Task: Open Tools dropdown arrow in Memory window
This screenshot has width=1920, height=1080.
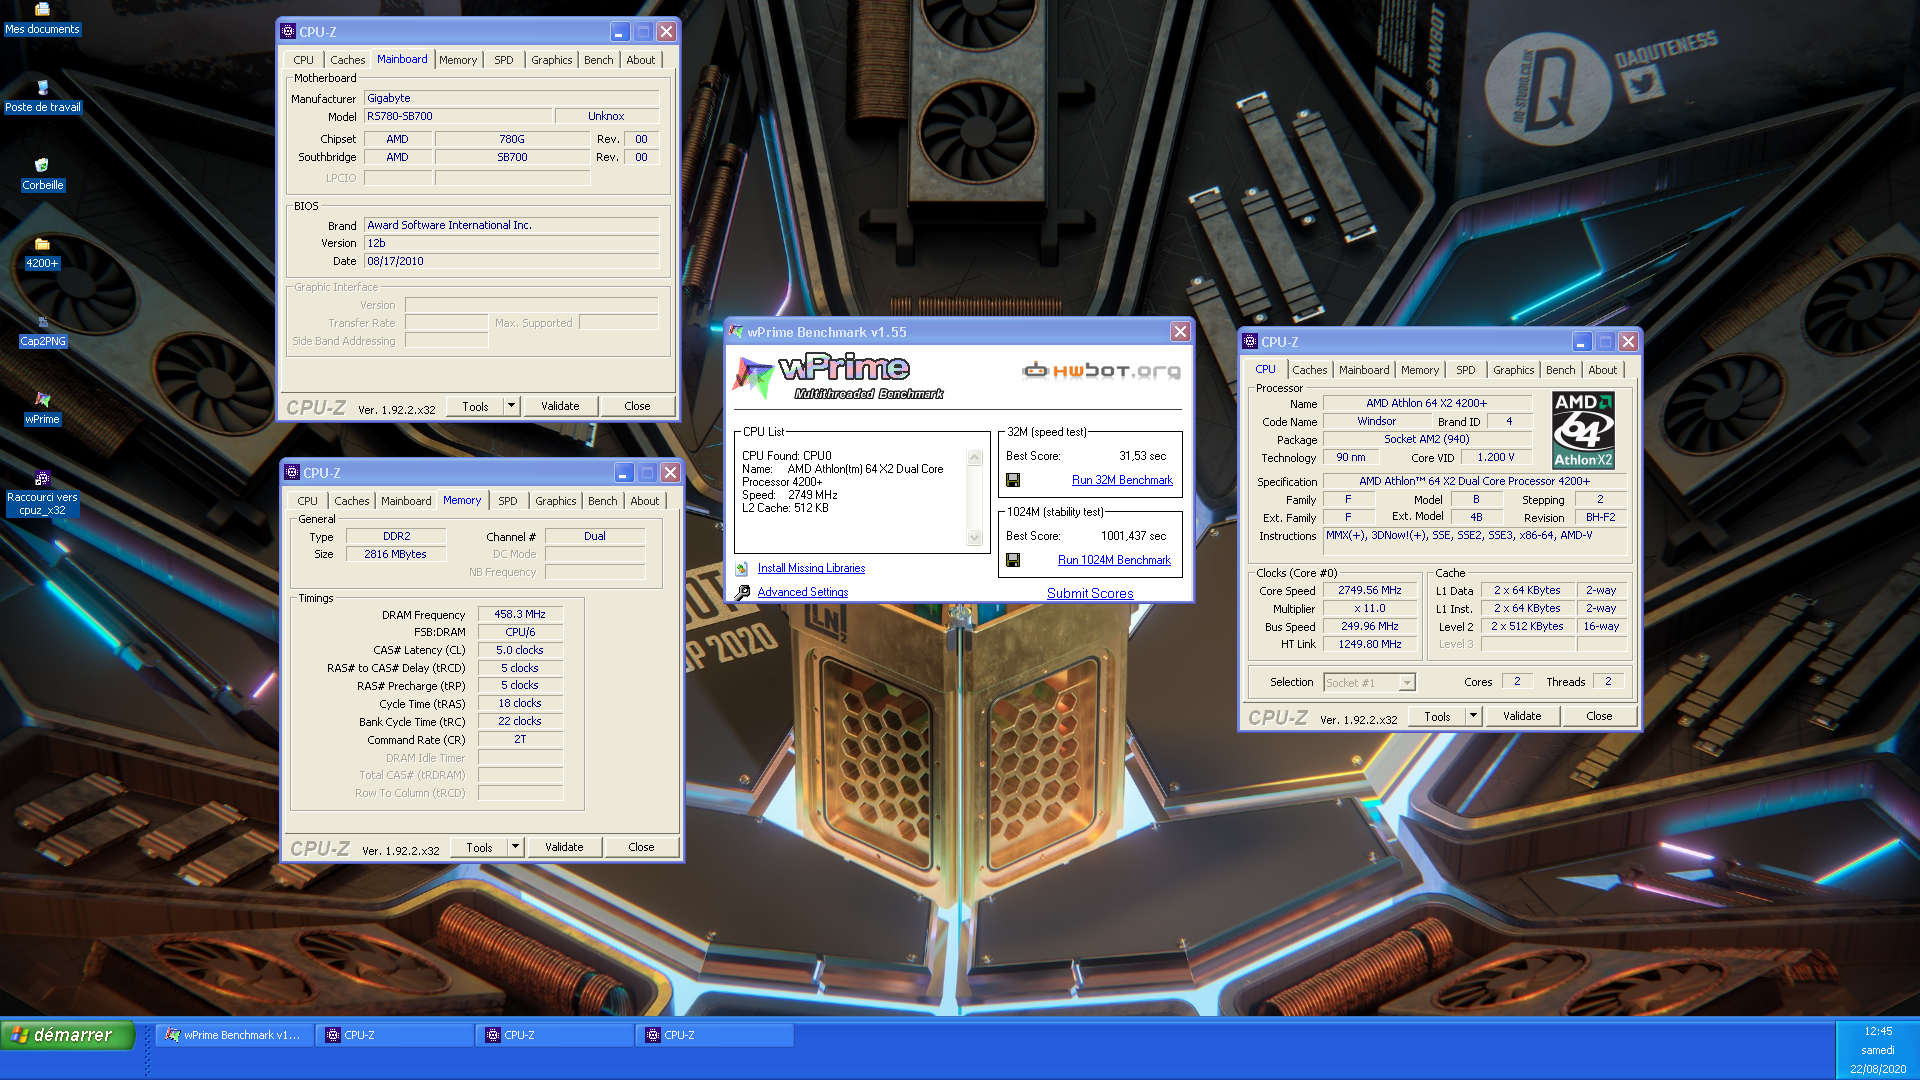Action: (515, 847)
